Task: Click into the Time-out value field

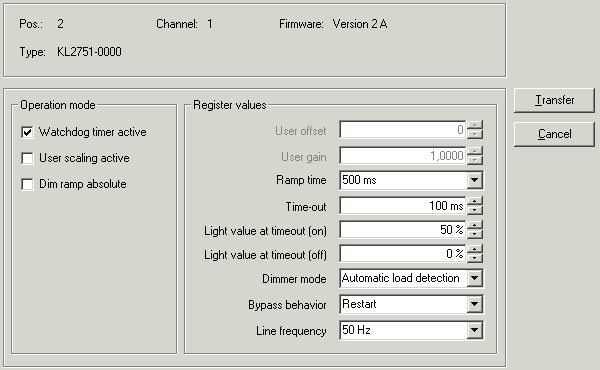Action: (403, 206)
